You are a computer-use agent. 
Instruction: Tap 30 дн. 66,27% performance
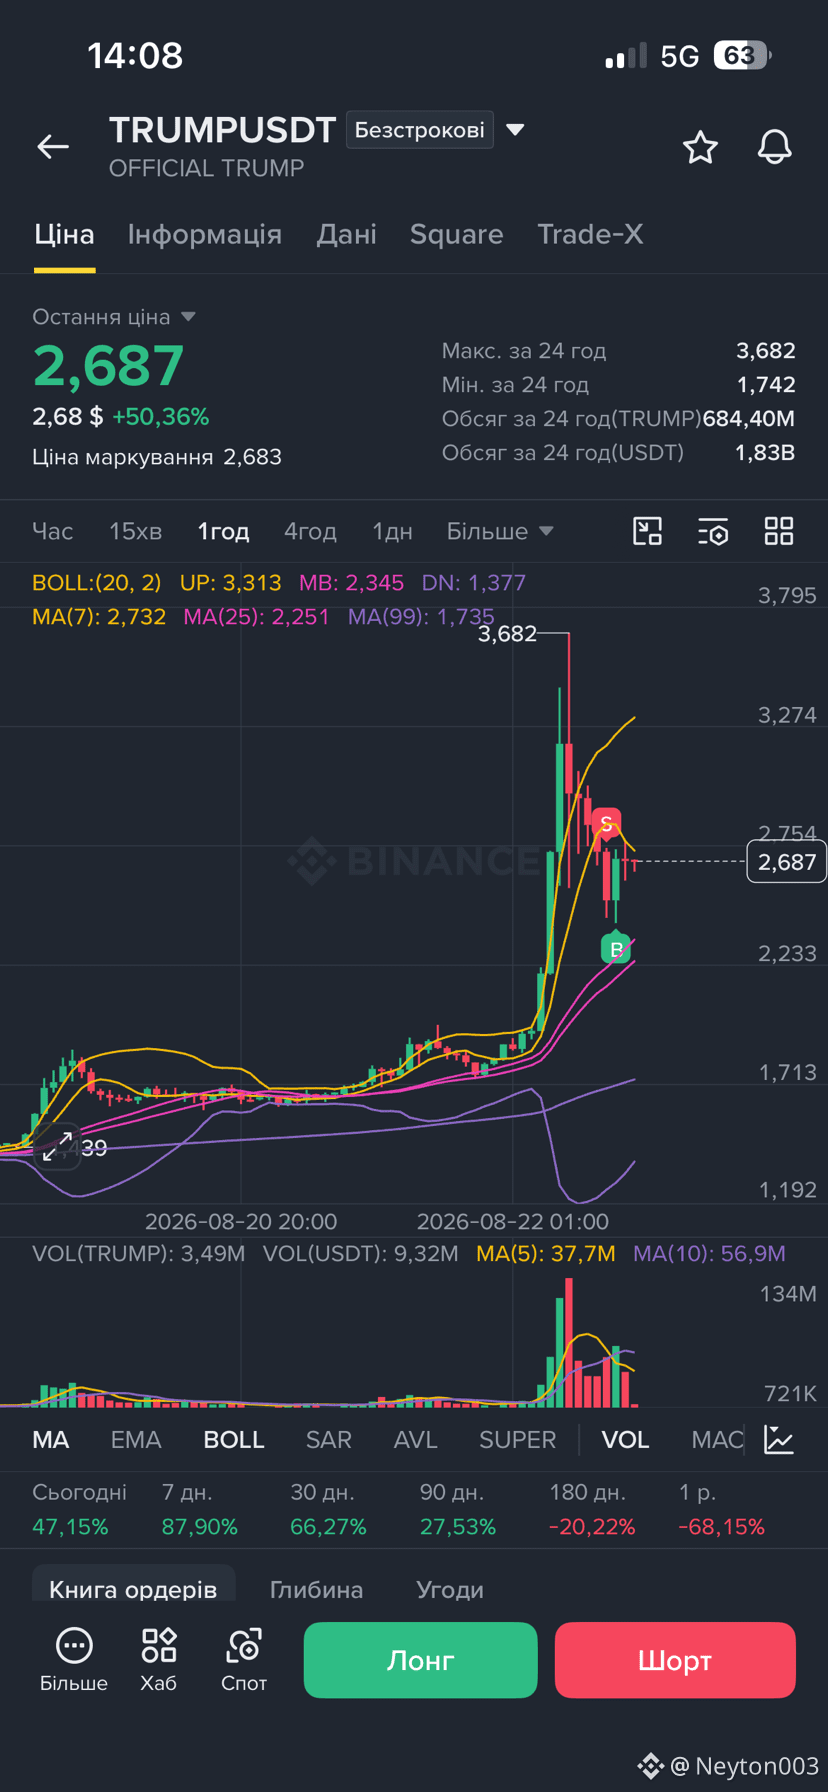click(328, 1510)
